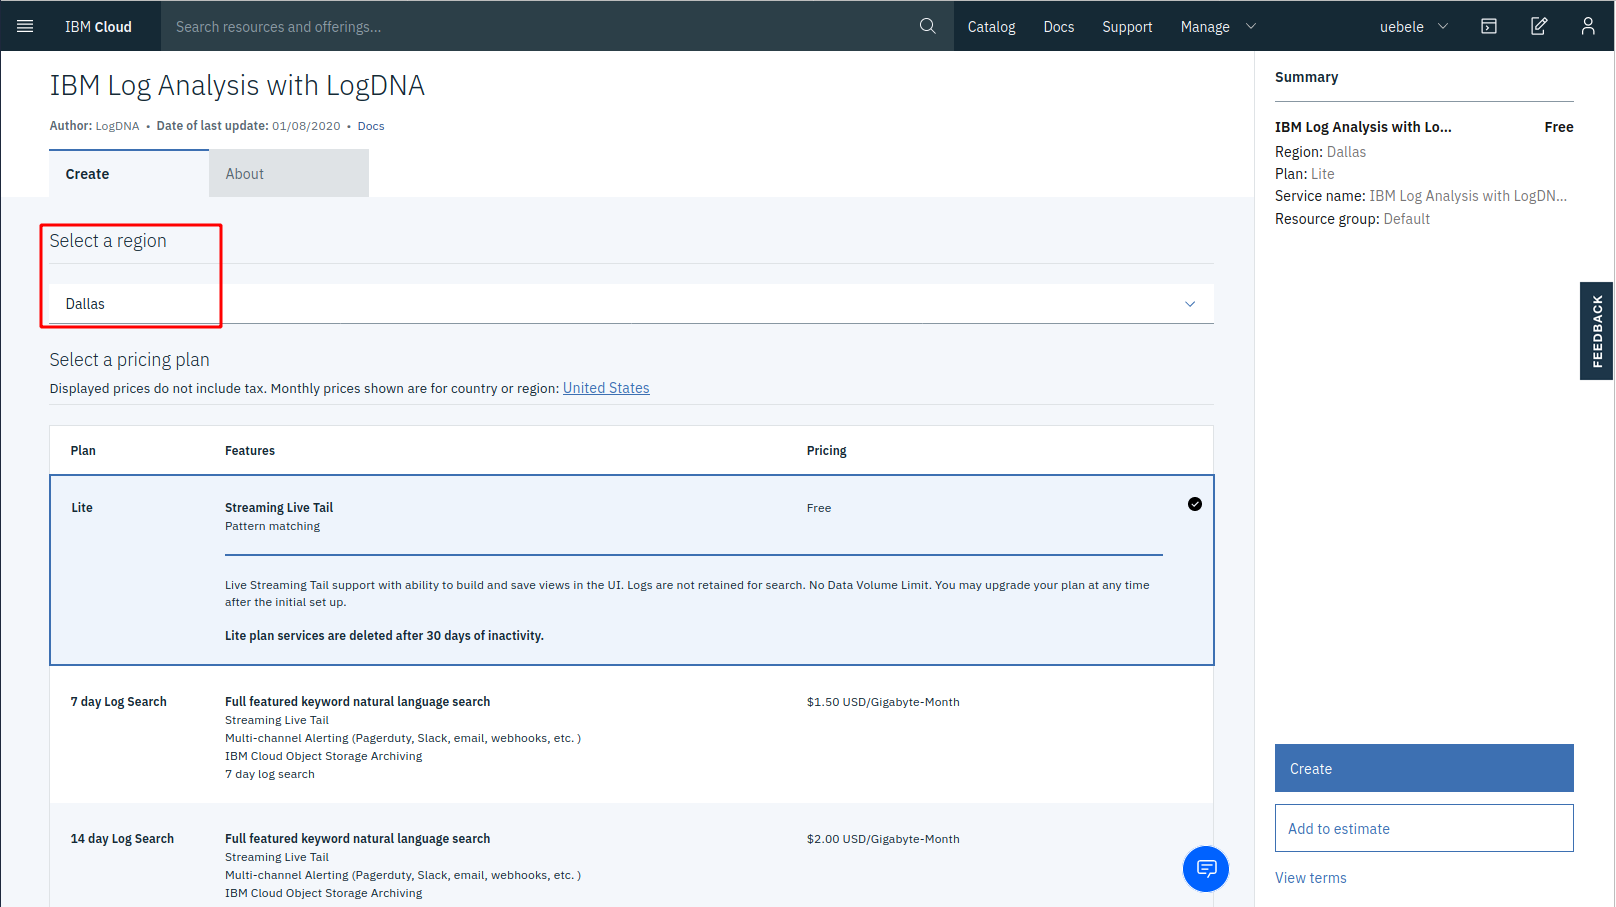Open the Catalog menu item

(991, 27)
